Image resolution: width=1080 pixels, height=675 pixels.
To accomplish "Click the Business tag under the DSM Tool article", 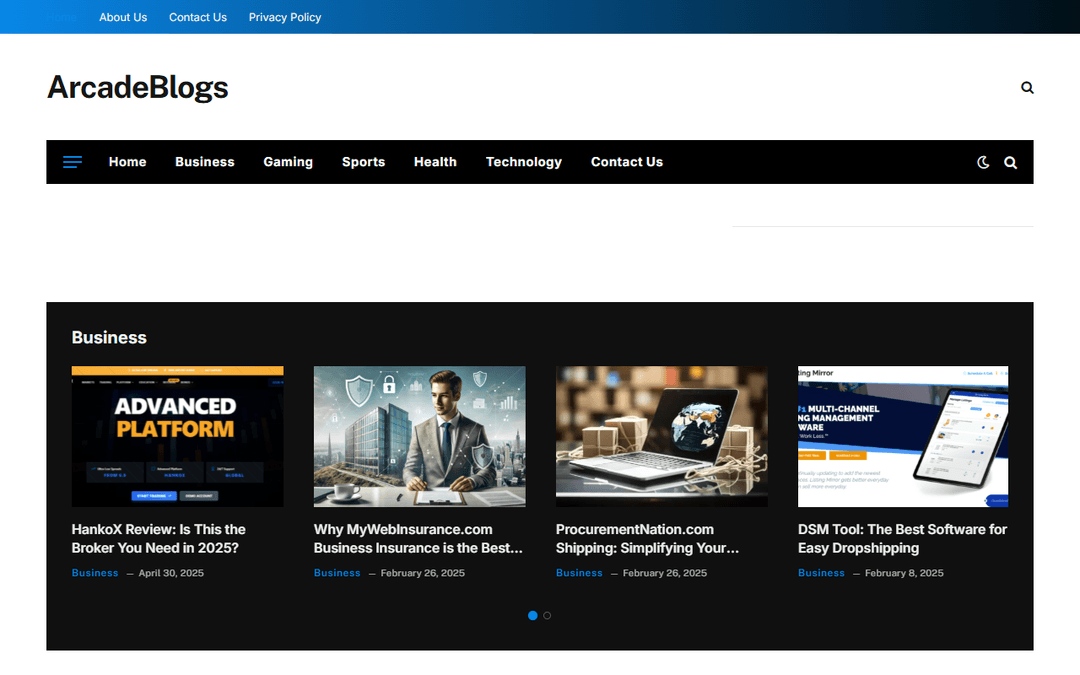I will coord(821,573).
